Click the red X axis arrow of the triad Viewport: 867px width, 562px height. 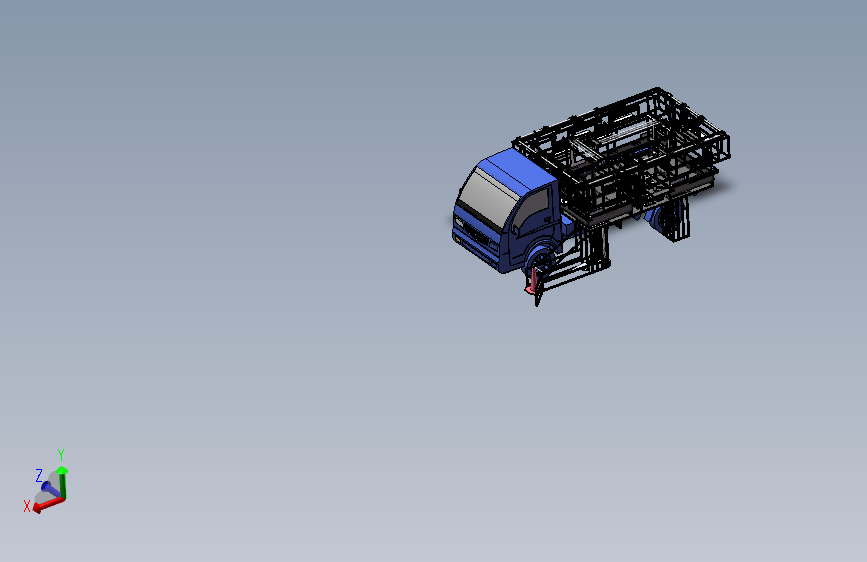[x=48, y=504]
